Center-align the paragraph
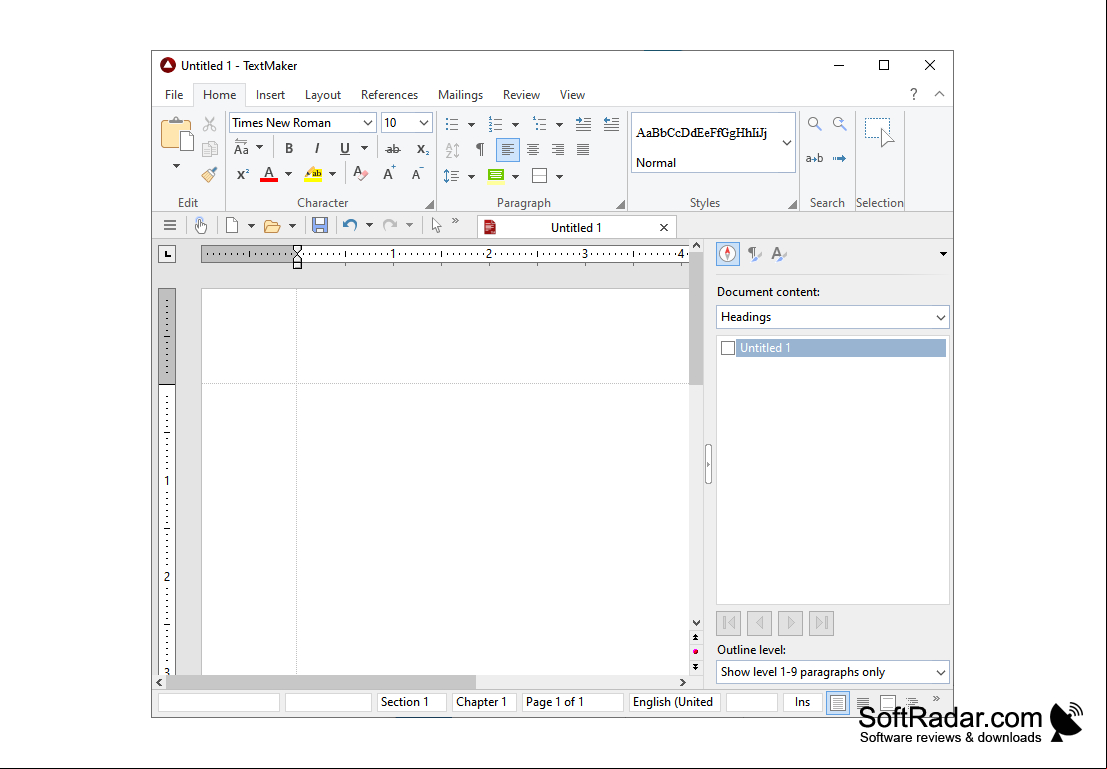1107x769 pixels. point(533,150)
